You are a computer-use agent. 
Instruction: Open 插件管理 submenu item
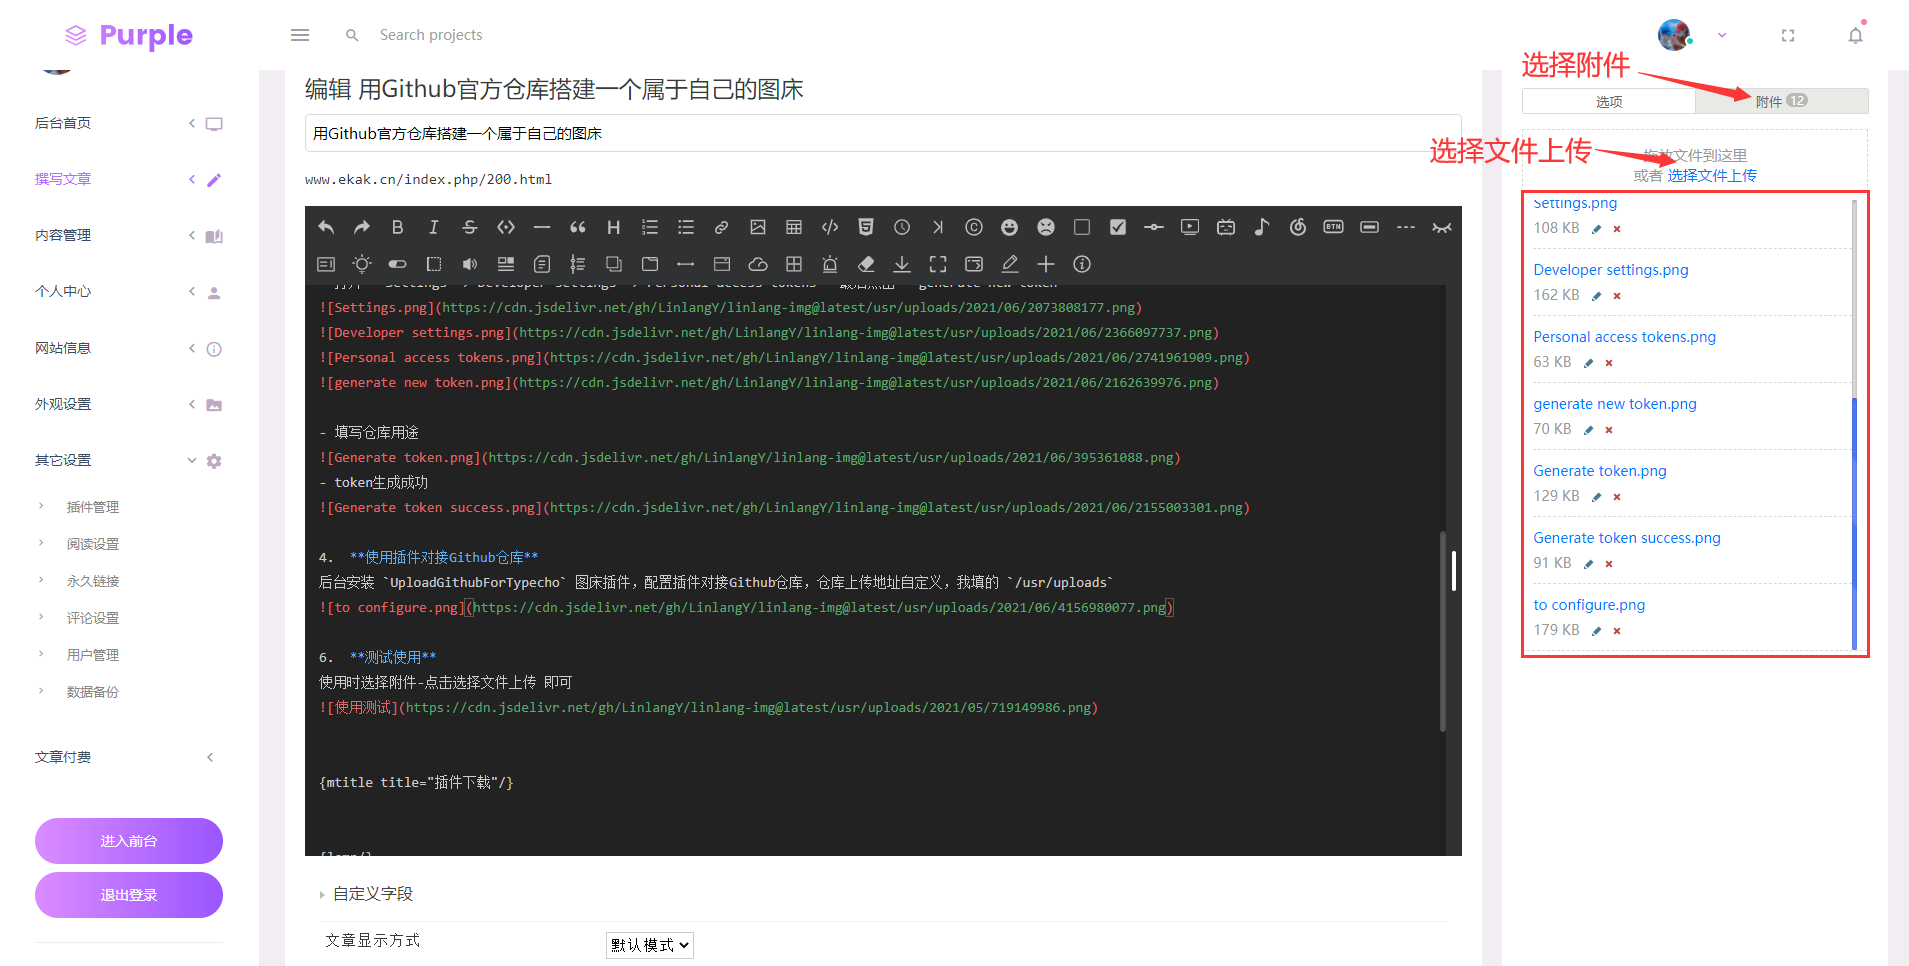click(92, 507)
